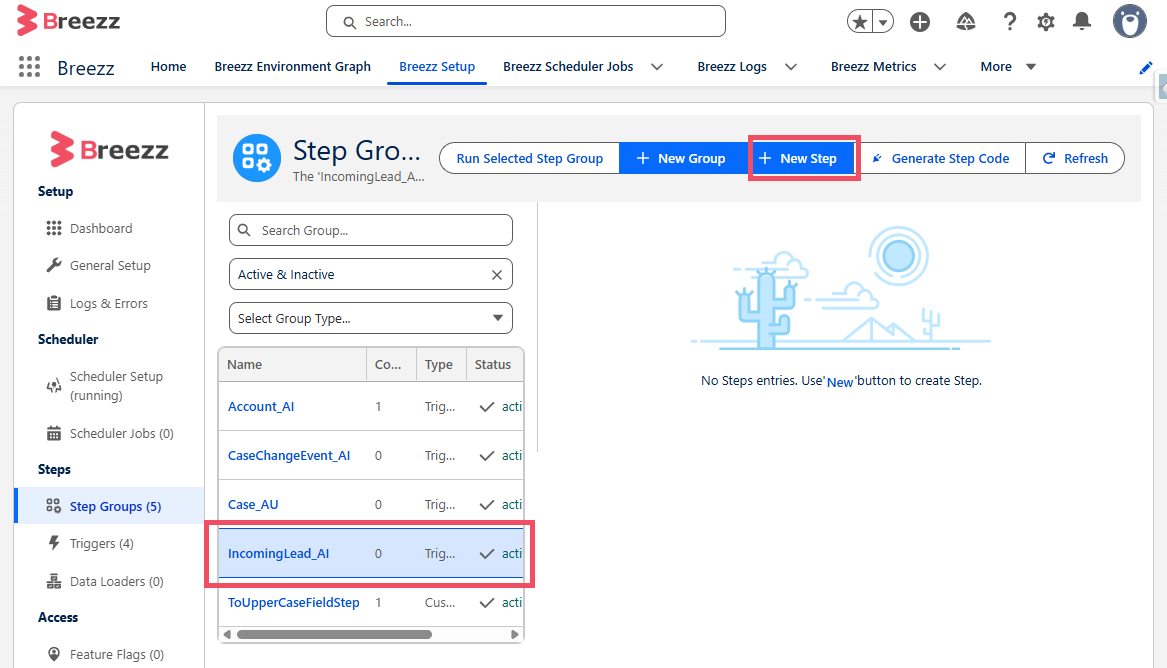This screenshot has width=1167, height=668.
Task: Sort by the Type column header
Action: pos(441,364)
